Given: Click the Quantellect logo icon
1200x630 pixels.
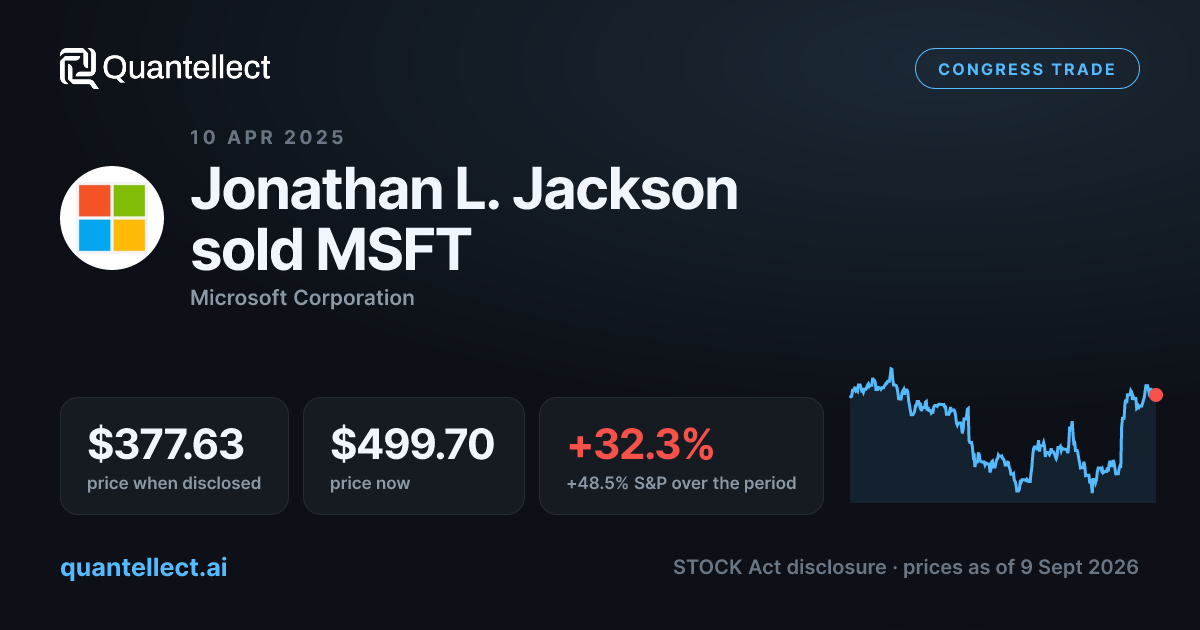Looking at the screenshot, I should click(x=78, y=68).
